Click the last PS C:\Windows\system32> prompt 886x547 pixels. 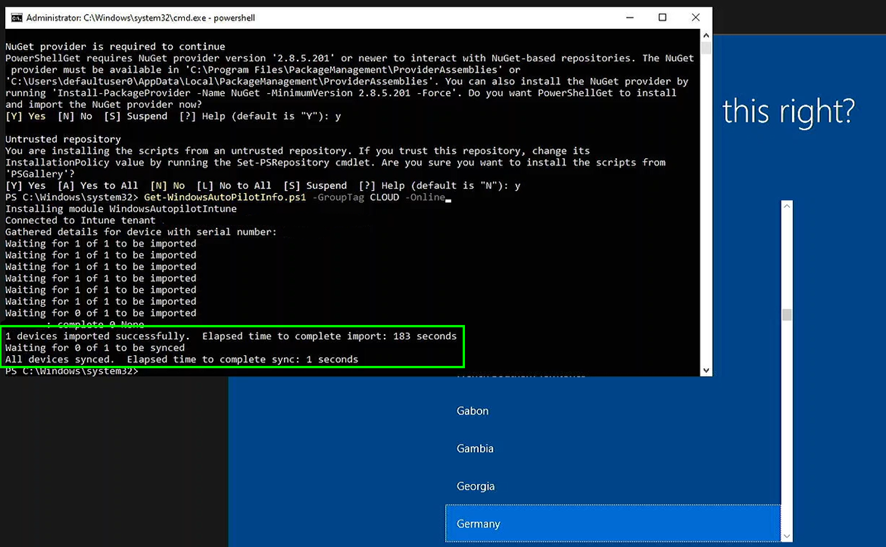coord(71,372)
